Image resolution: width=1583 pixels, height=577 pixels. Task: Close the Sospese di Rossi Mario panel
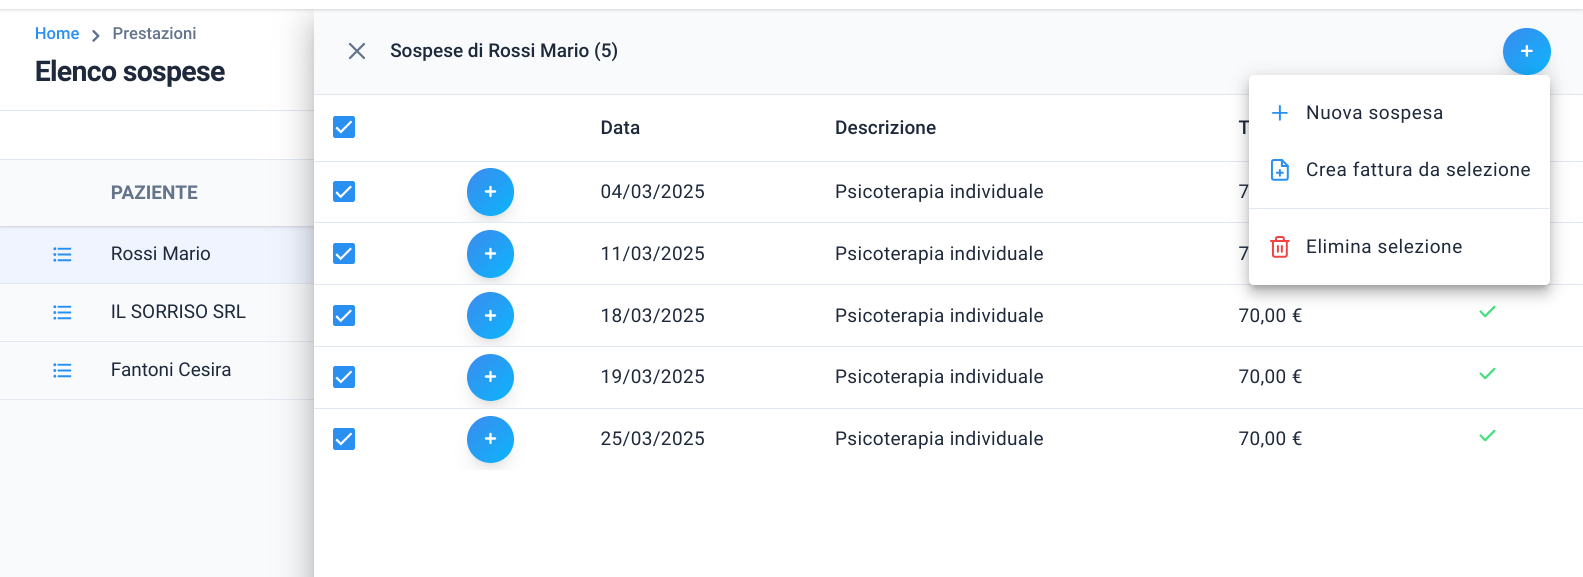point(357,51)
